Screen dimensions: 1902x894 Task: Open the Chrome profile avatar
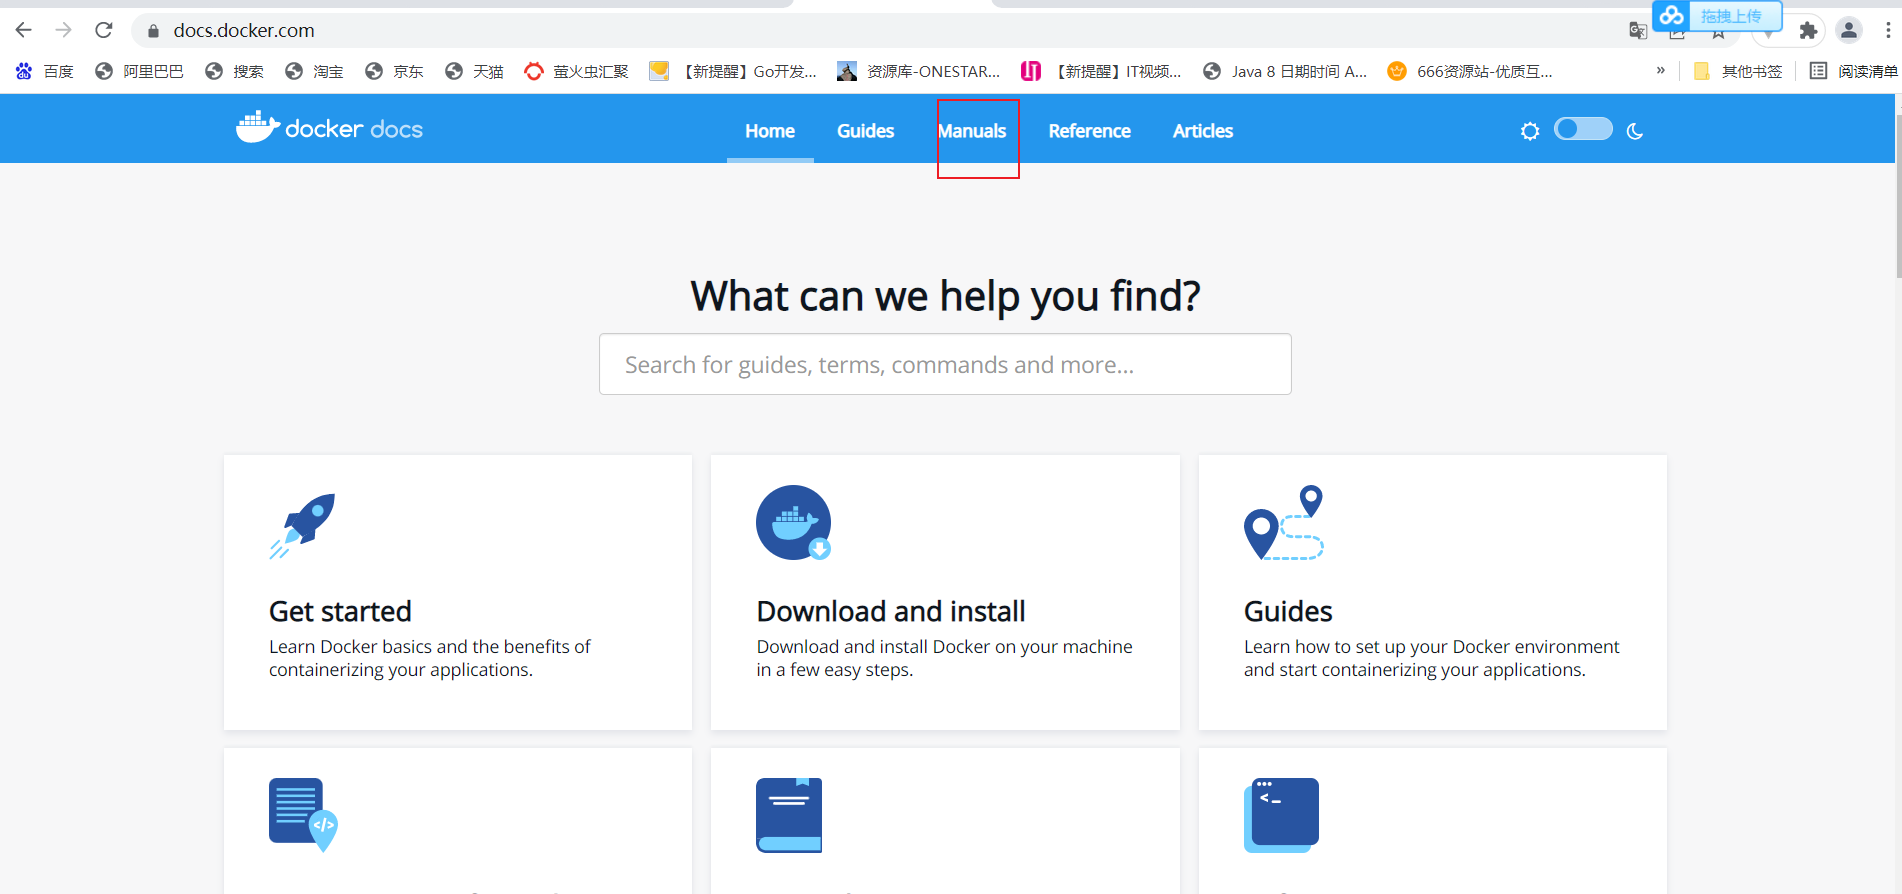pyautogui.click(x=1849, y=31)
